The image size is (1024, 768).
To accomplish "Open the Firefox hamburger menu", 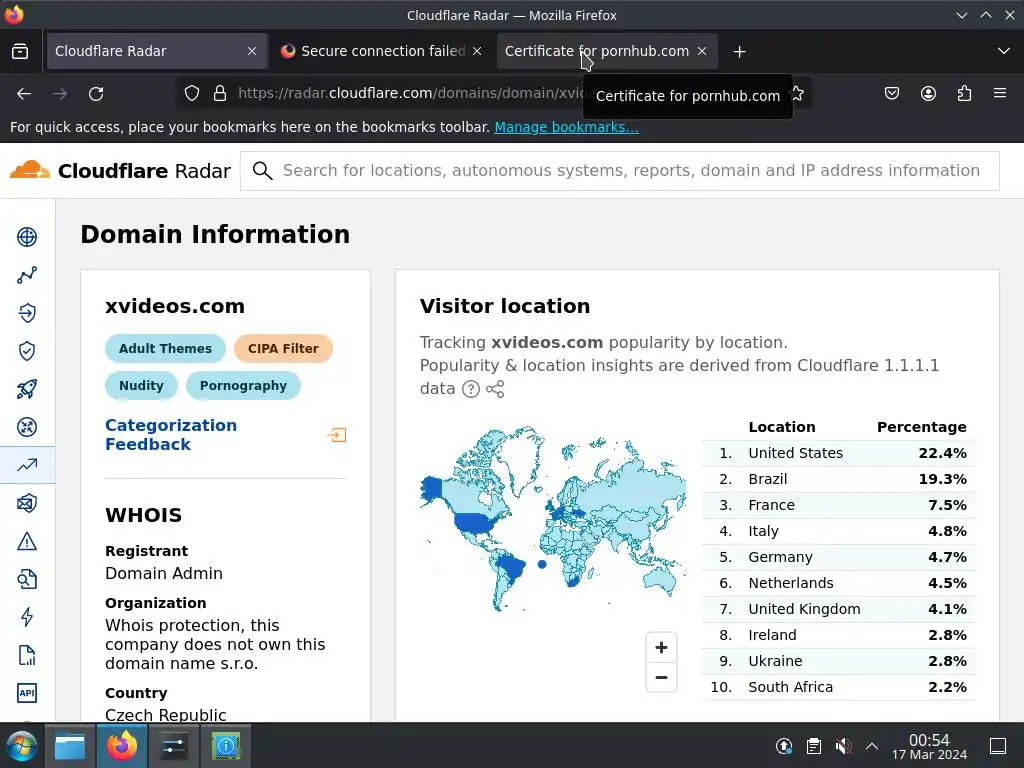I will point(1000,93).
